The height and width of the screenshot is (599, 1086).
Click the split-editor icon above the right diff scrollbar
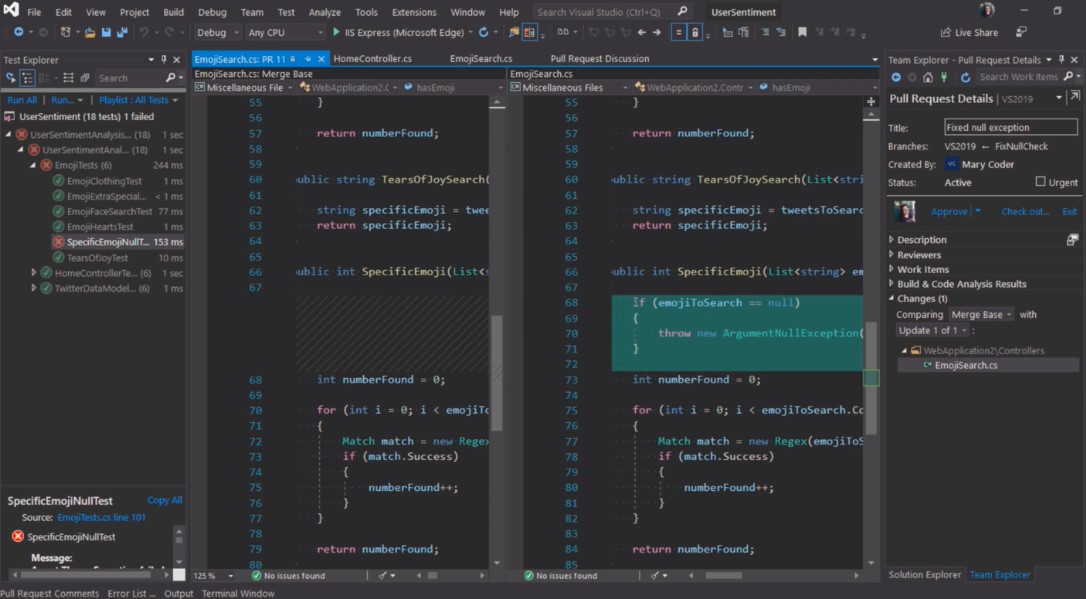click(871, 102)
